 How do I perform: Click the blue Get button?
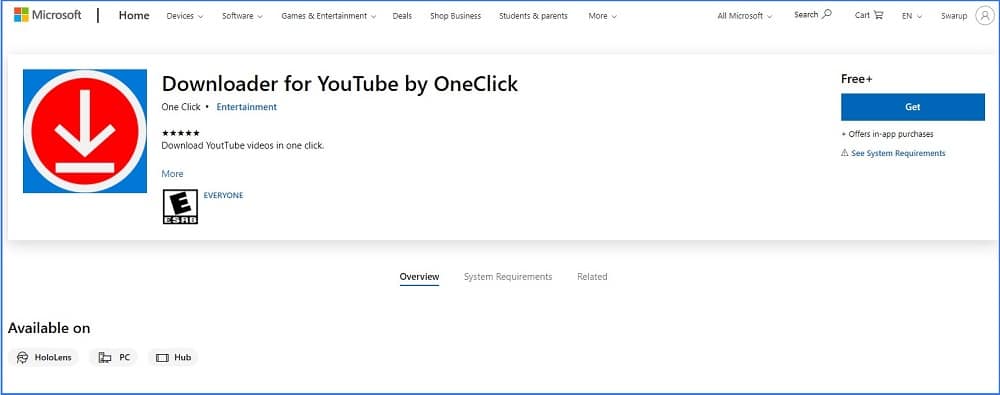[x=913, y=107]
